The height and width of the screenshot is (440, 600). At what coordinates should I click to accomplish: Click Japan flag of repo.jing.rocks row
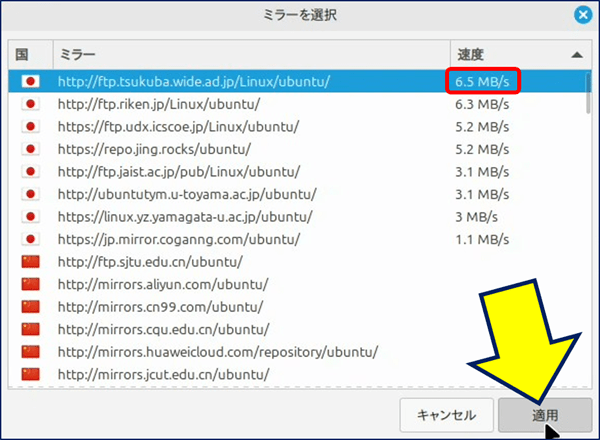click(31, 149)
